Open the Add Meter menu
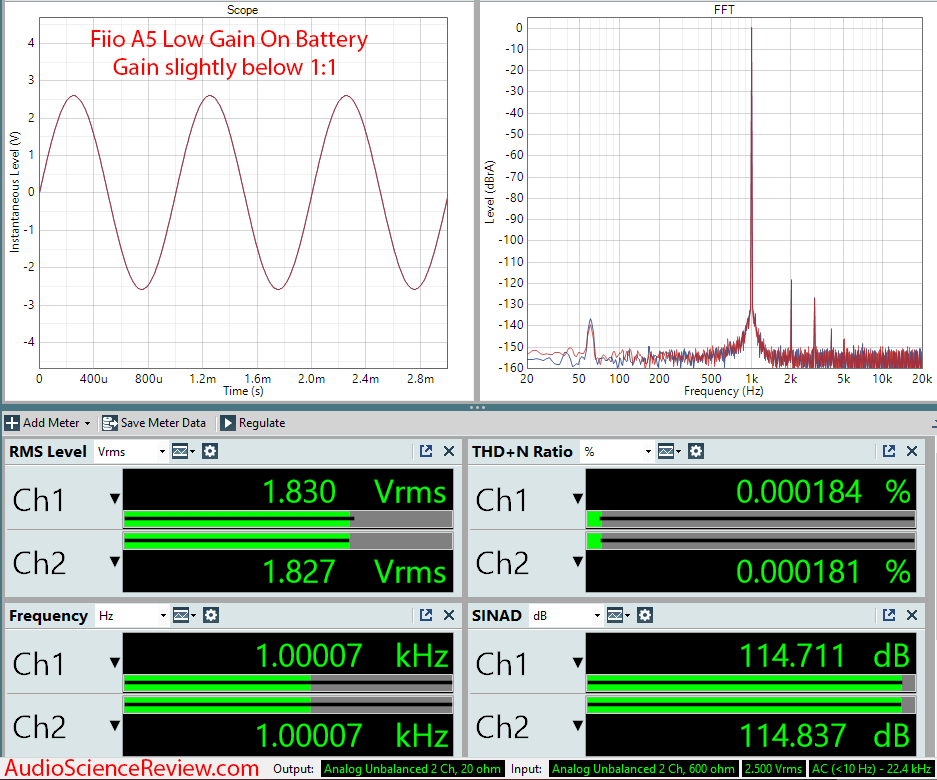 48,423
